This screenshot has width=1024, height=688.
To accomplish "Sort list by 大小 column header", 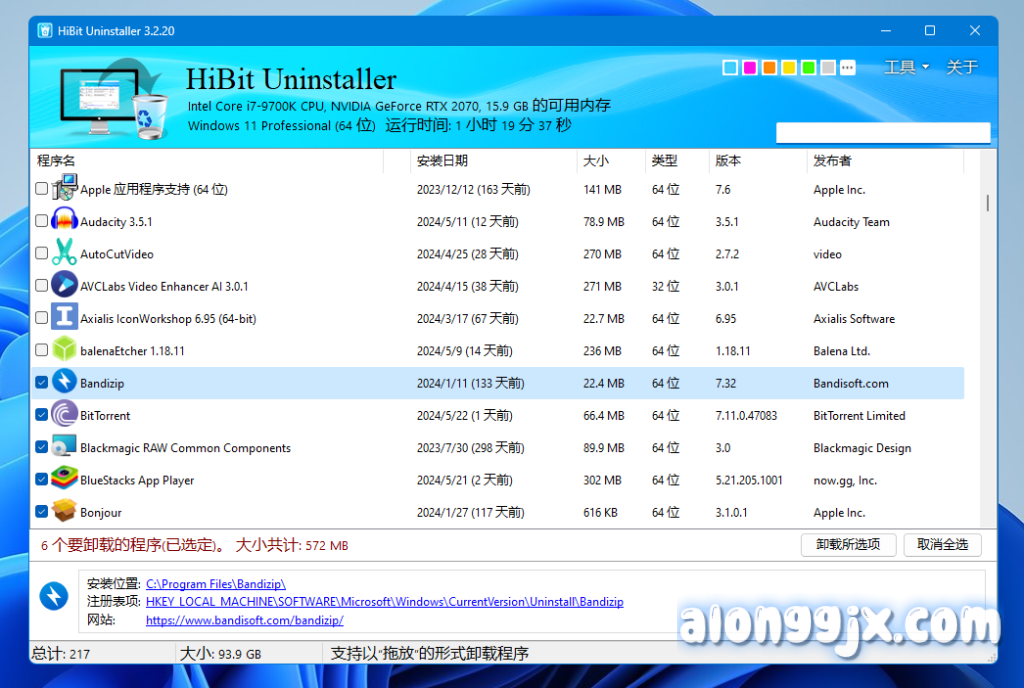I will click(594, 161).
